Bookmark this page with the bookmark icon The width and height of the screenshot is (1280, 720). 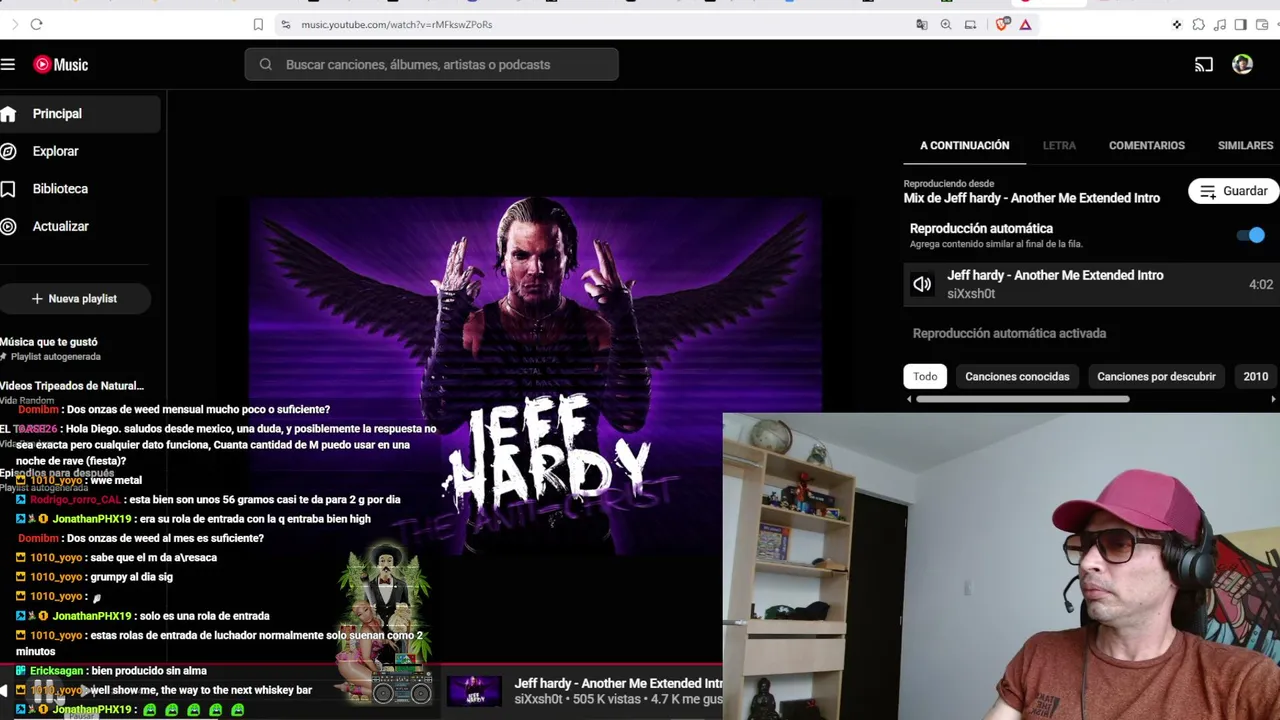point(258,24)
